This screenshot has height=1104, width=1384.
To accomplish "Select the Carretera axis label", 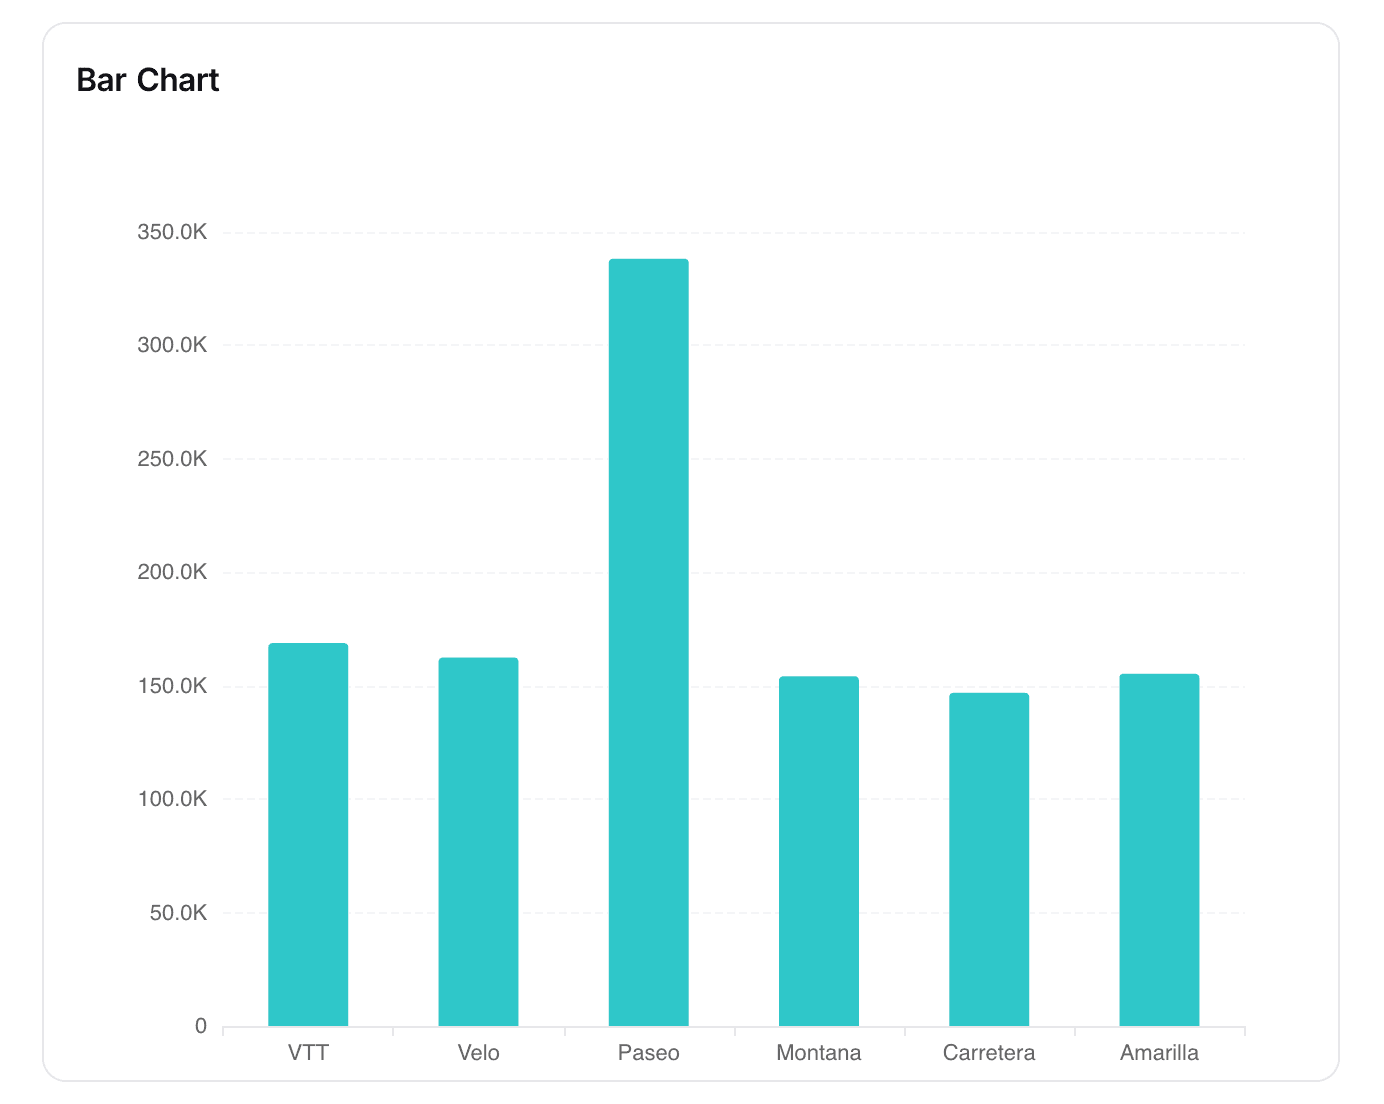I will (x=989, y=1052).
